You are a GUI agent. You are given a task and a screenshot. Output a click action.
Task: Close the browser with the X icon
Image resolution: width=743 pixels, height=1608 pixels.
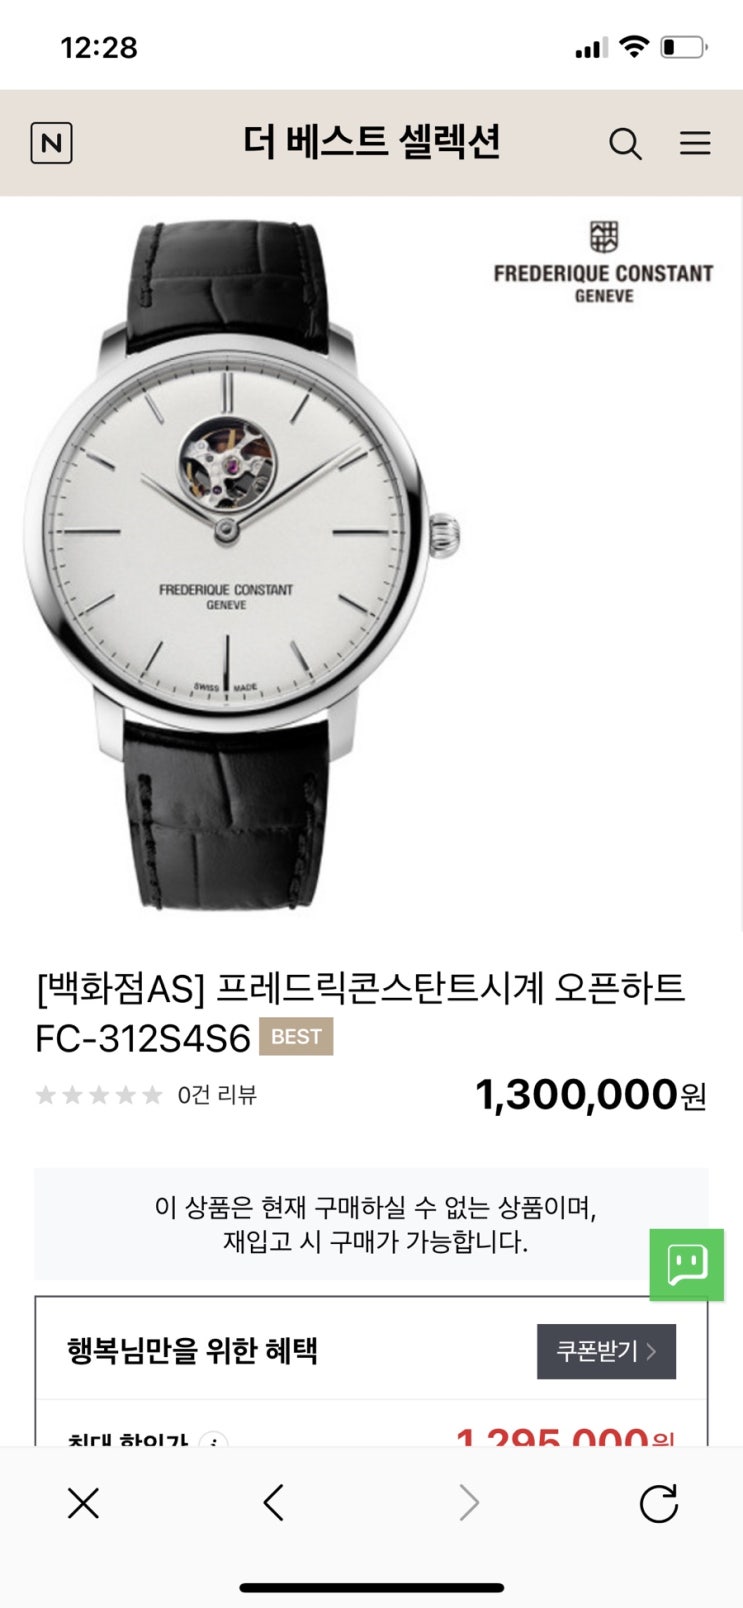pyautogui.click(x=83, y=1502)
